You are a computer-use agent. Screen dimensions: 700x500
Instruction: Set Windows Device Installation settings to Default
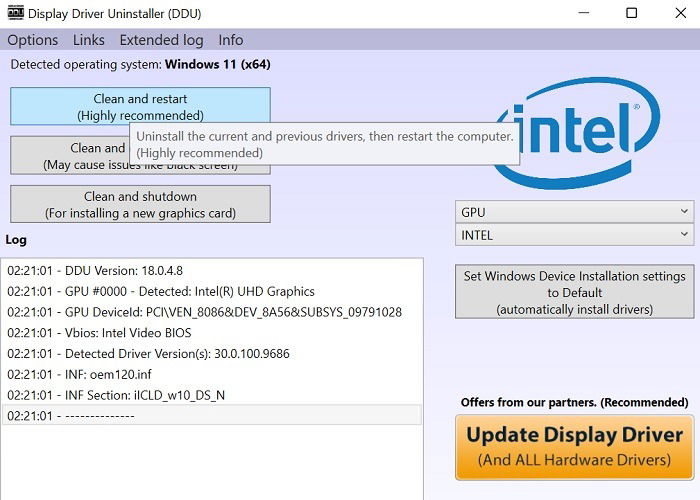coord(575,292)
